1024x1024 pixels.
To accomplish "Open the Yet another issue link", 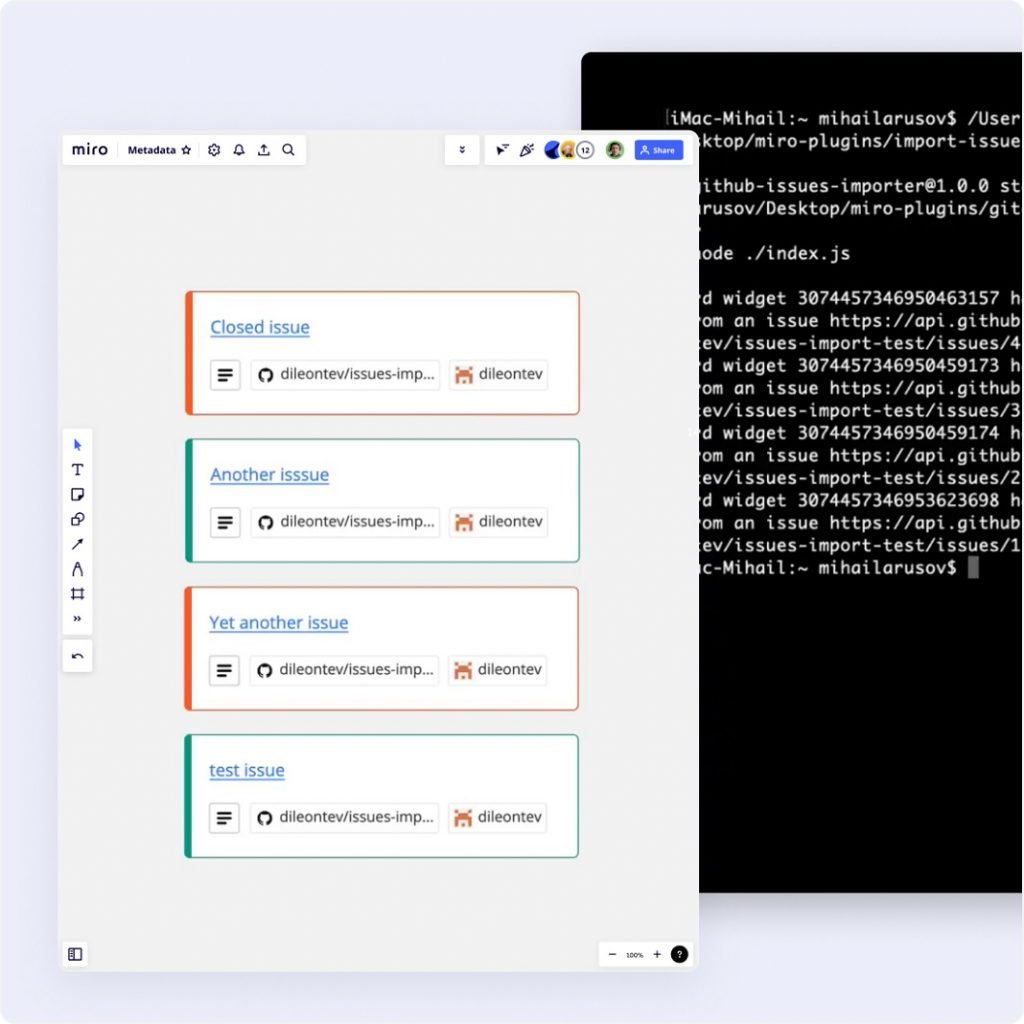I will tap(278, 622).
